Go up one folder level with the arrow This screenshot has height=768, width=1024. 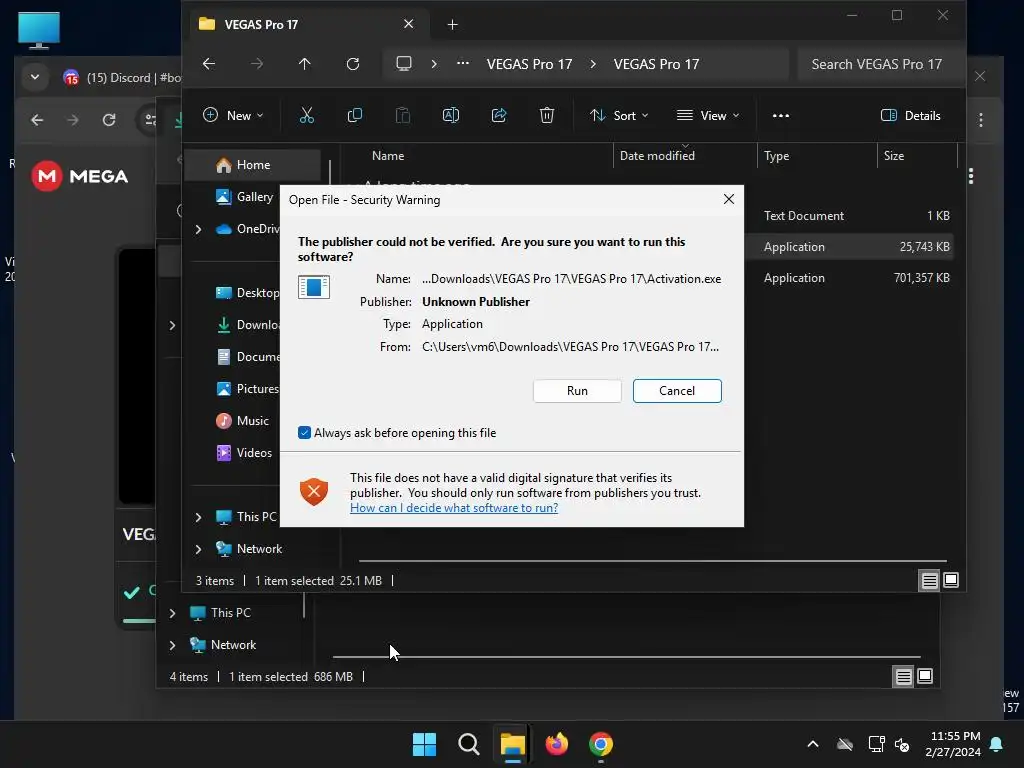point(304,63)
